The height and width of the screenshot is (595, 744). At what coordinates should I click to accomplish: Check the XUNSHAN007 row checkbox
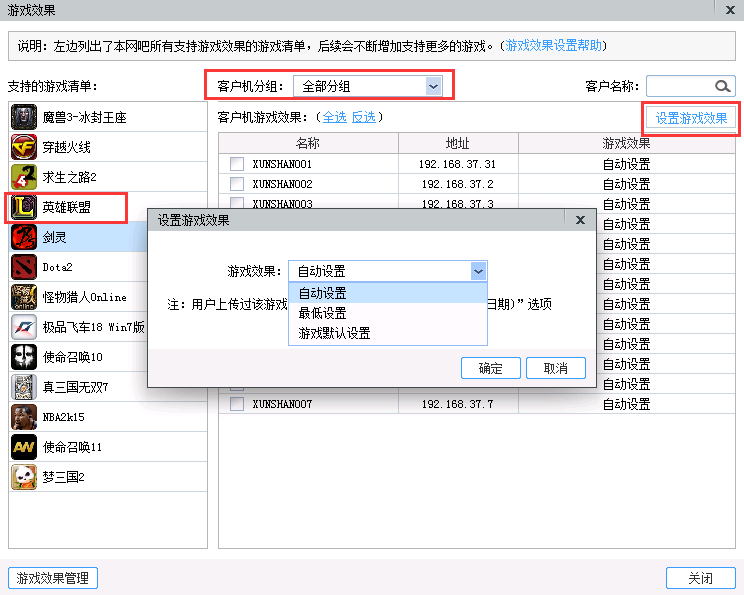[237, 404]
